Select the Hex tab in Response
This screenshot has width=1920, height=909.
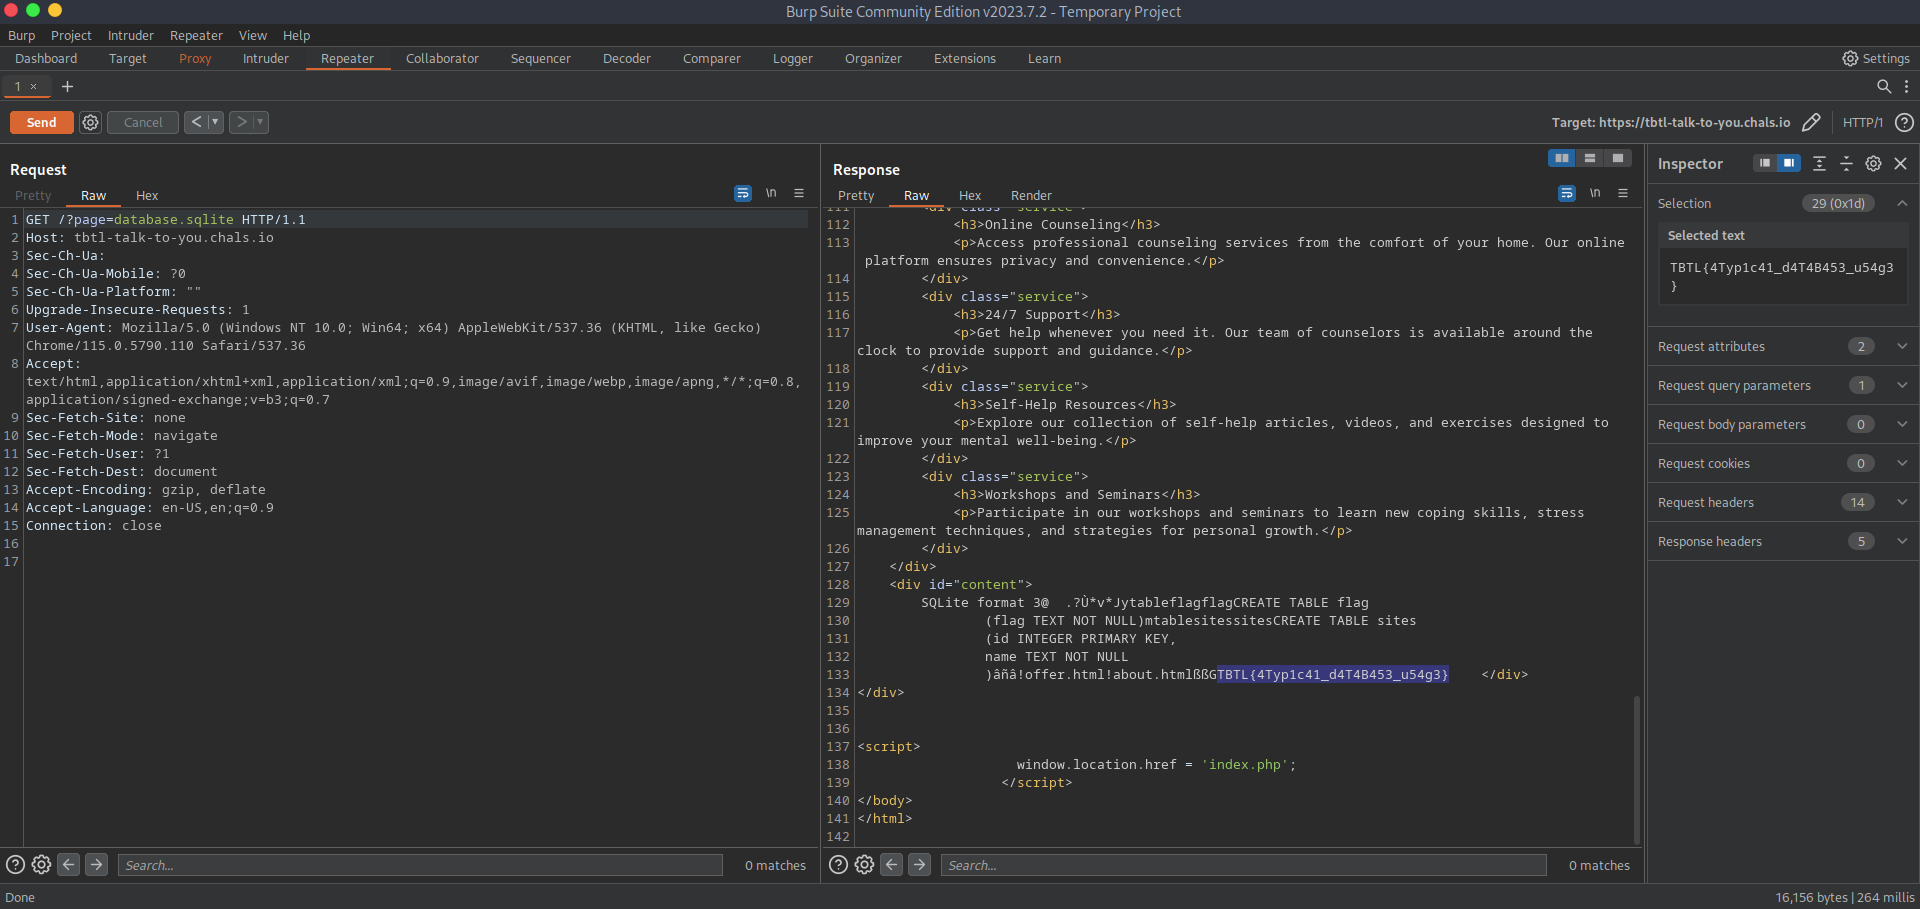[x=970, y=196]
